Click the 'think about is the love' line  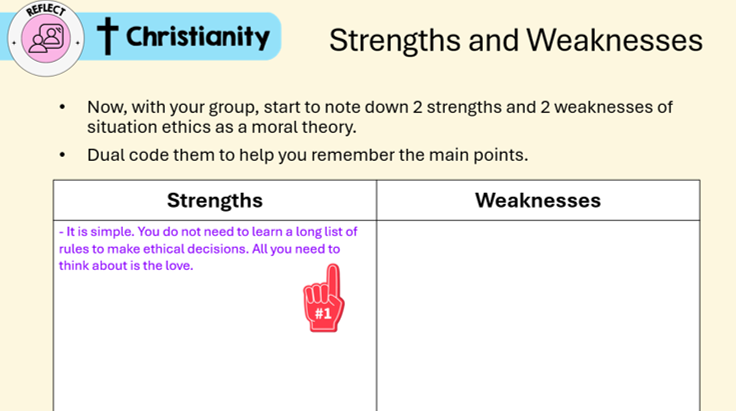(126, 266)
